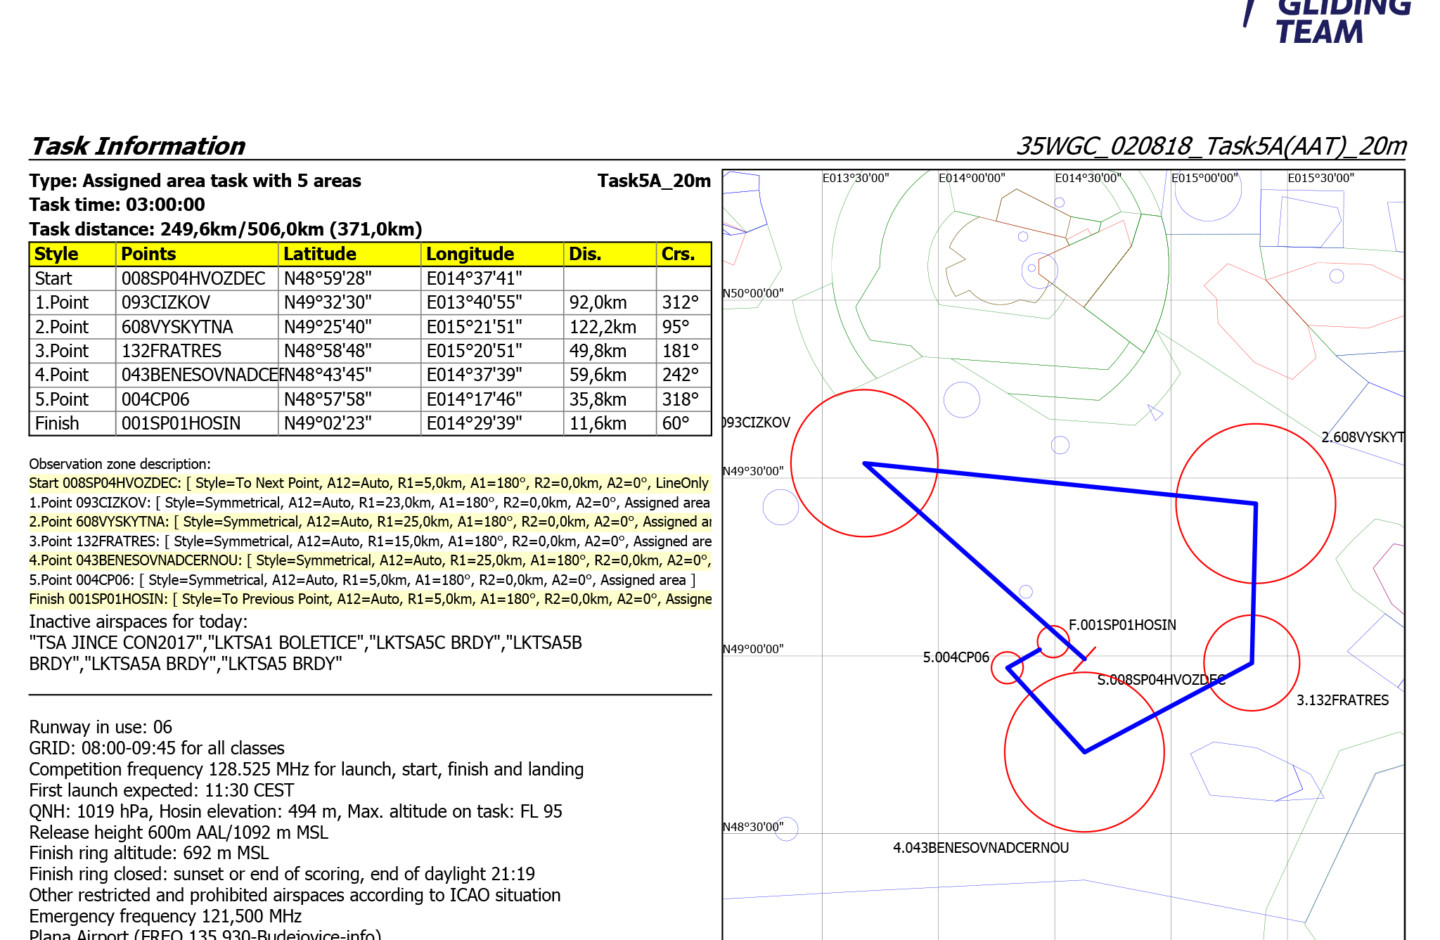Select the 001SP01HOSIN finish row name
Viewport: 1440px width, 940px height.
pyautogui.click(x=181, y=423)
